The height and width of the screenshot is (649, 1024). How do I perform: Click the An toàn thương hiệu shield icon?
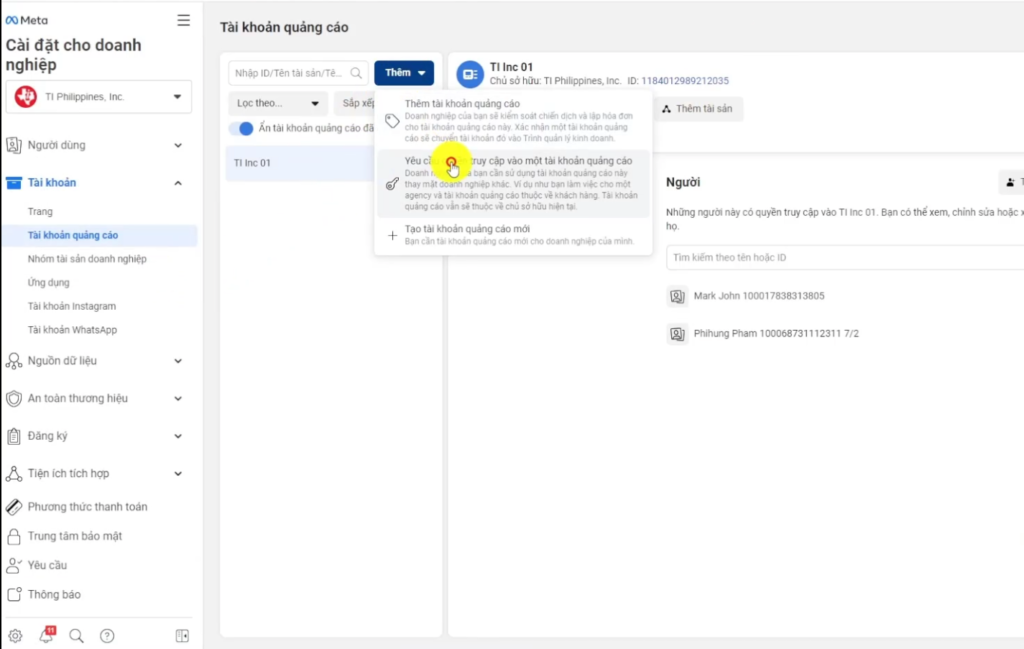click(14, 398)
